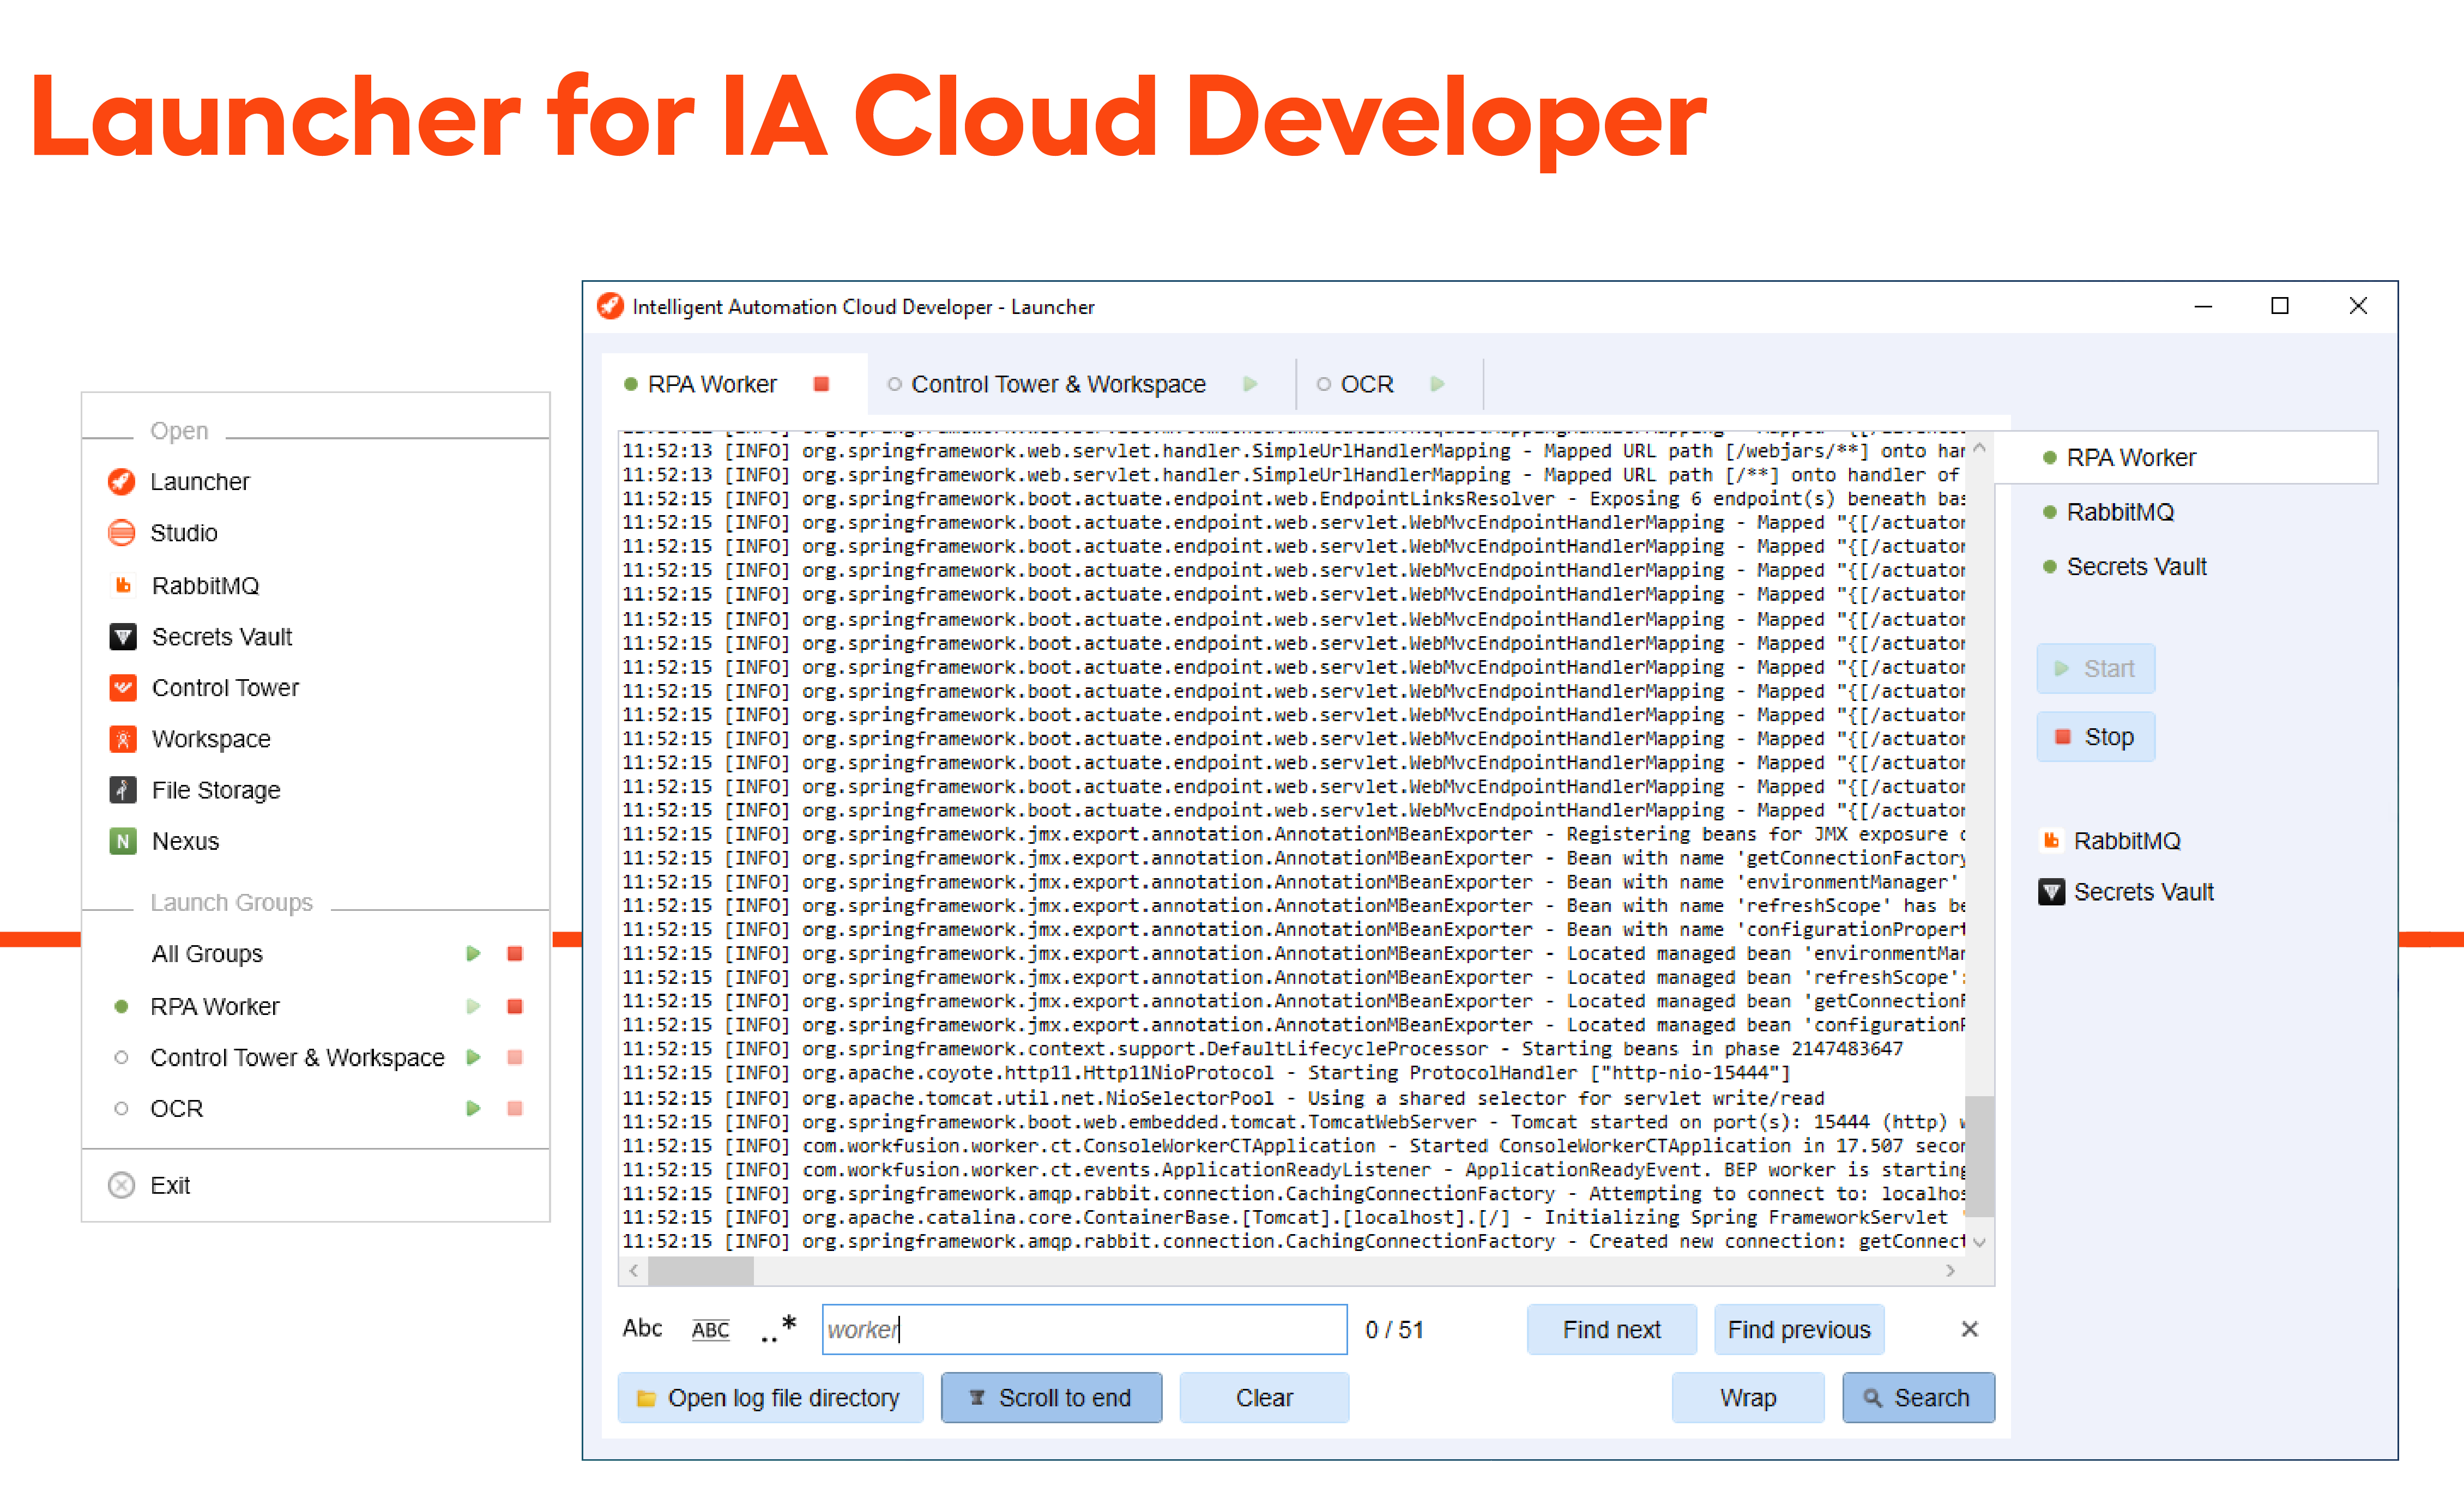Click the log scroll-right arrow
This screenshot has height=1511, width=2464.
point(1951,1270)
